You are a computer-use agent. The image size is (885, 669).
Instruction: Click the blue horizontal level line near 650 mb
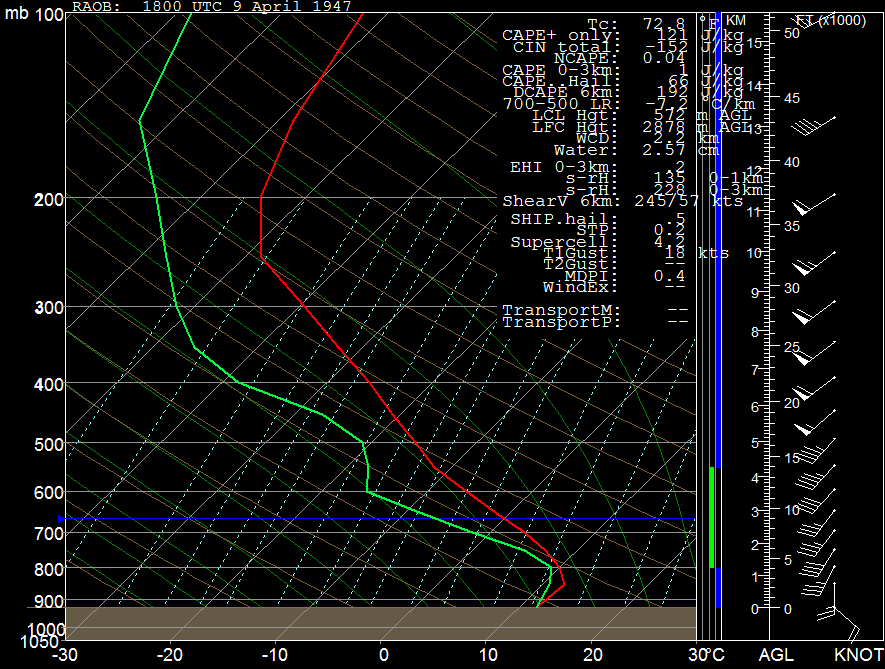point(380,519)
